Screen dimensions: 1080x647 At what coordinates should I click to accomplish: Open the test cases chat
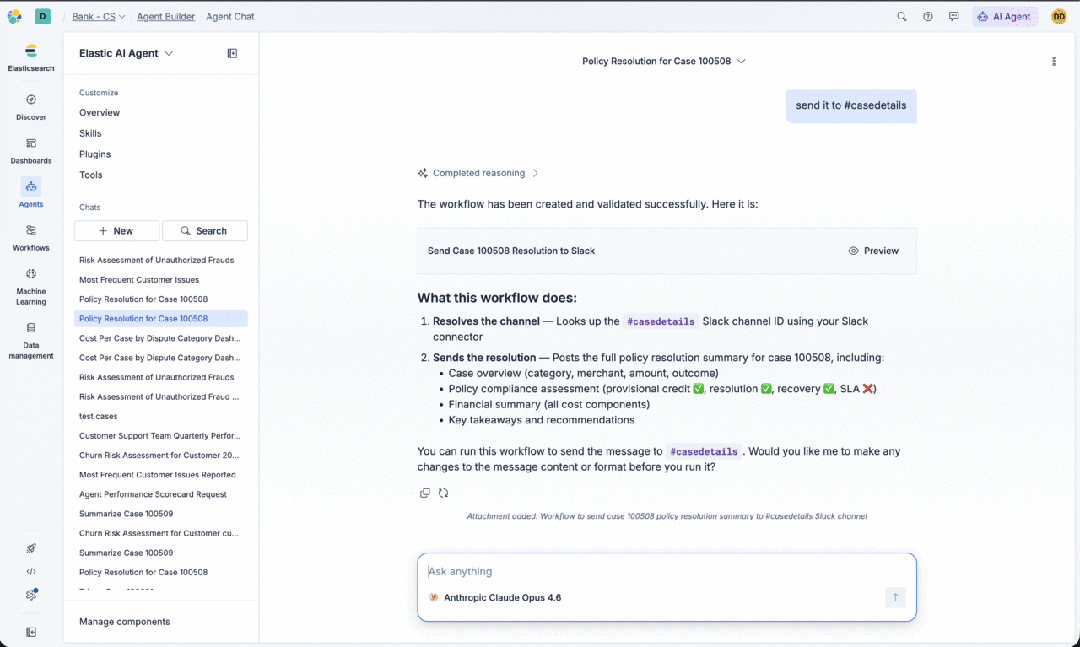coord(98,416)
